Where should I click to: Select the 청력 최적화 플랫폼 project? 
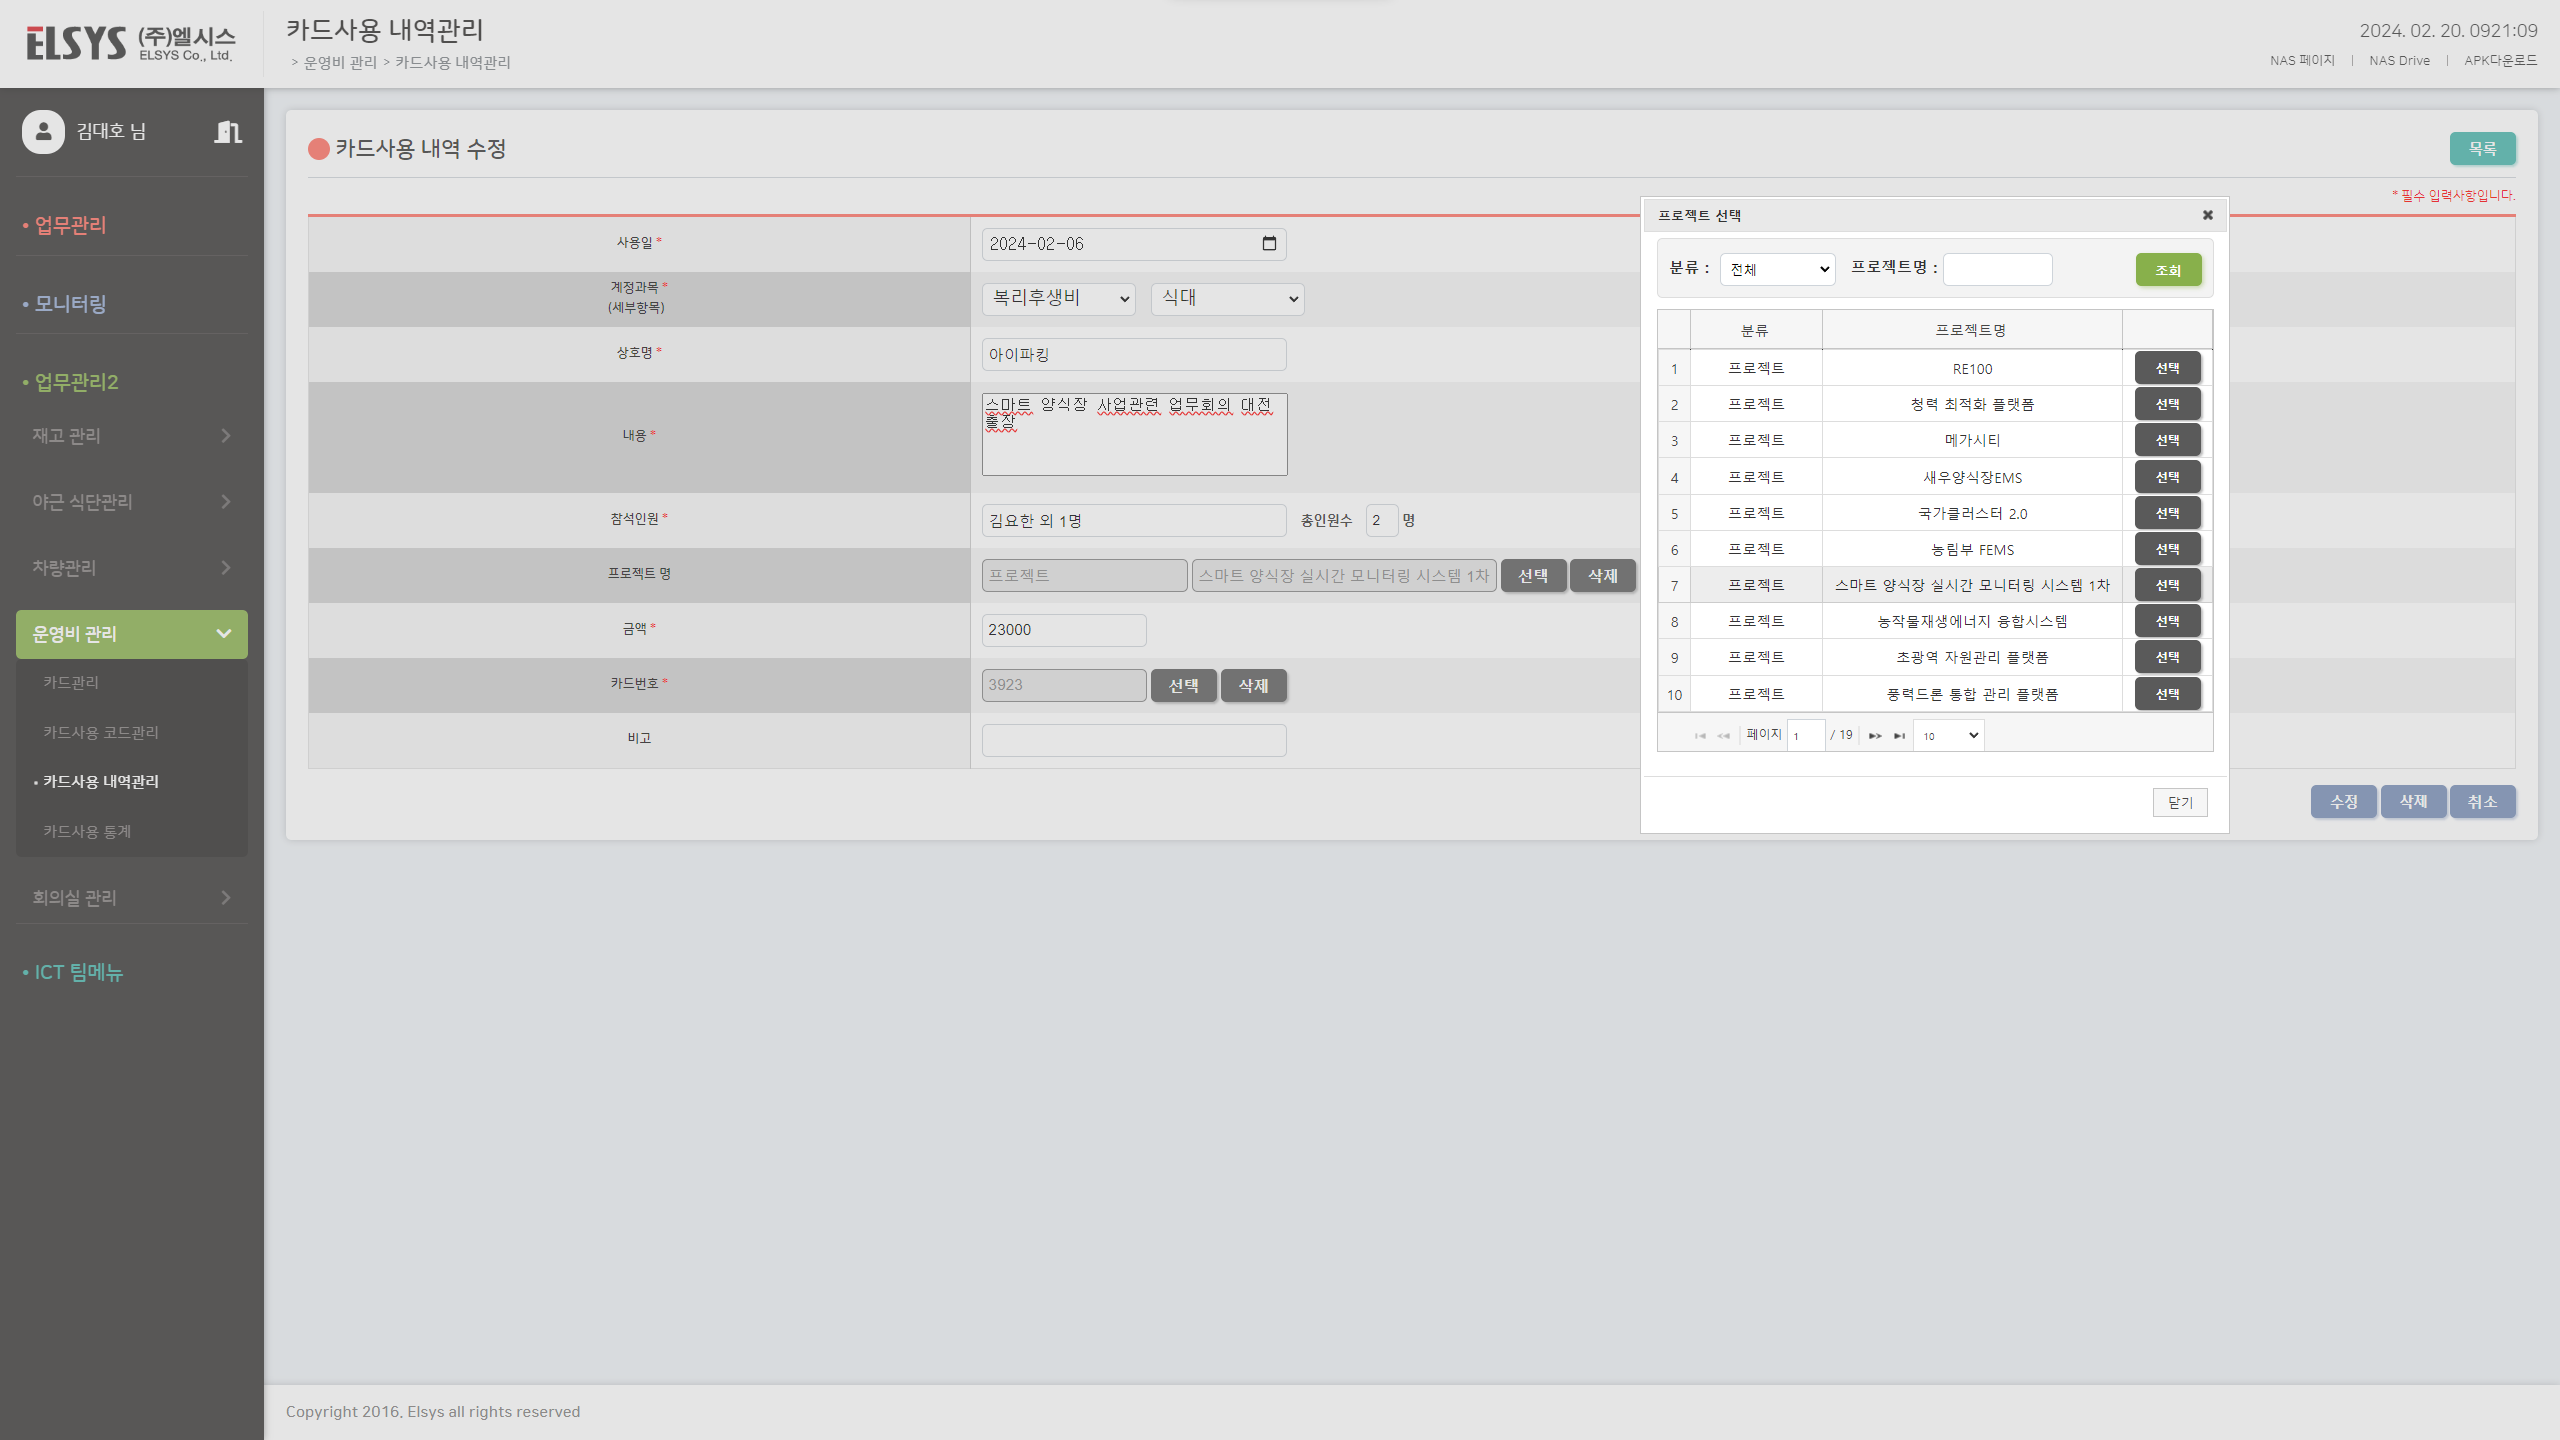(2167, 404)
